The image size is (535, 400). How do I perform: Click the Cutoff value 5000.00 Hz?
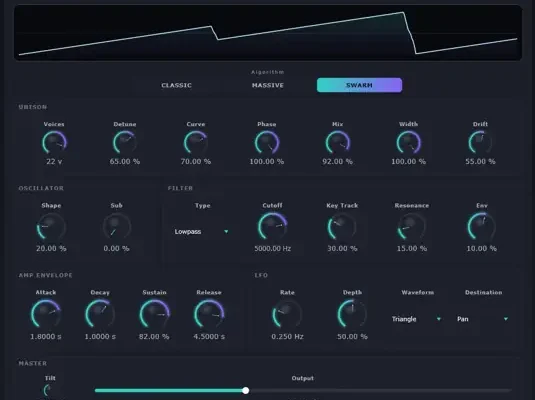[272, 248]
